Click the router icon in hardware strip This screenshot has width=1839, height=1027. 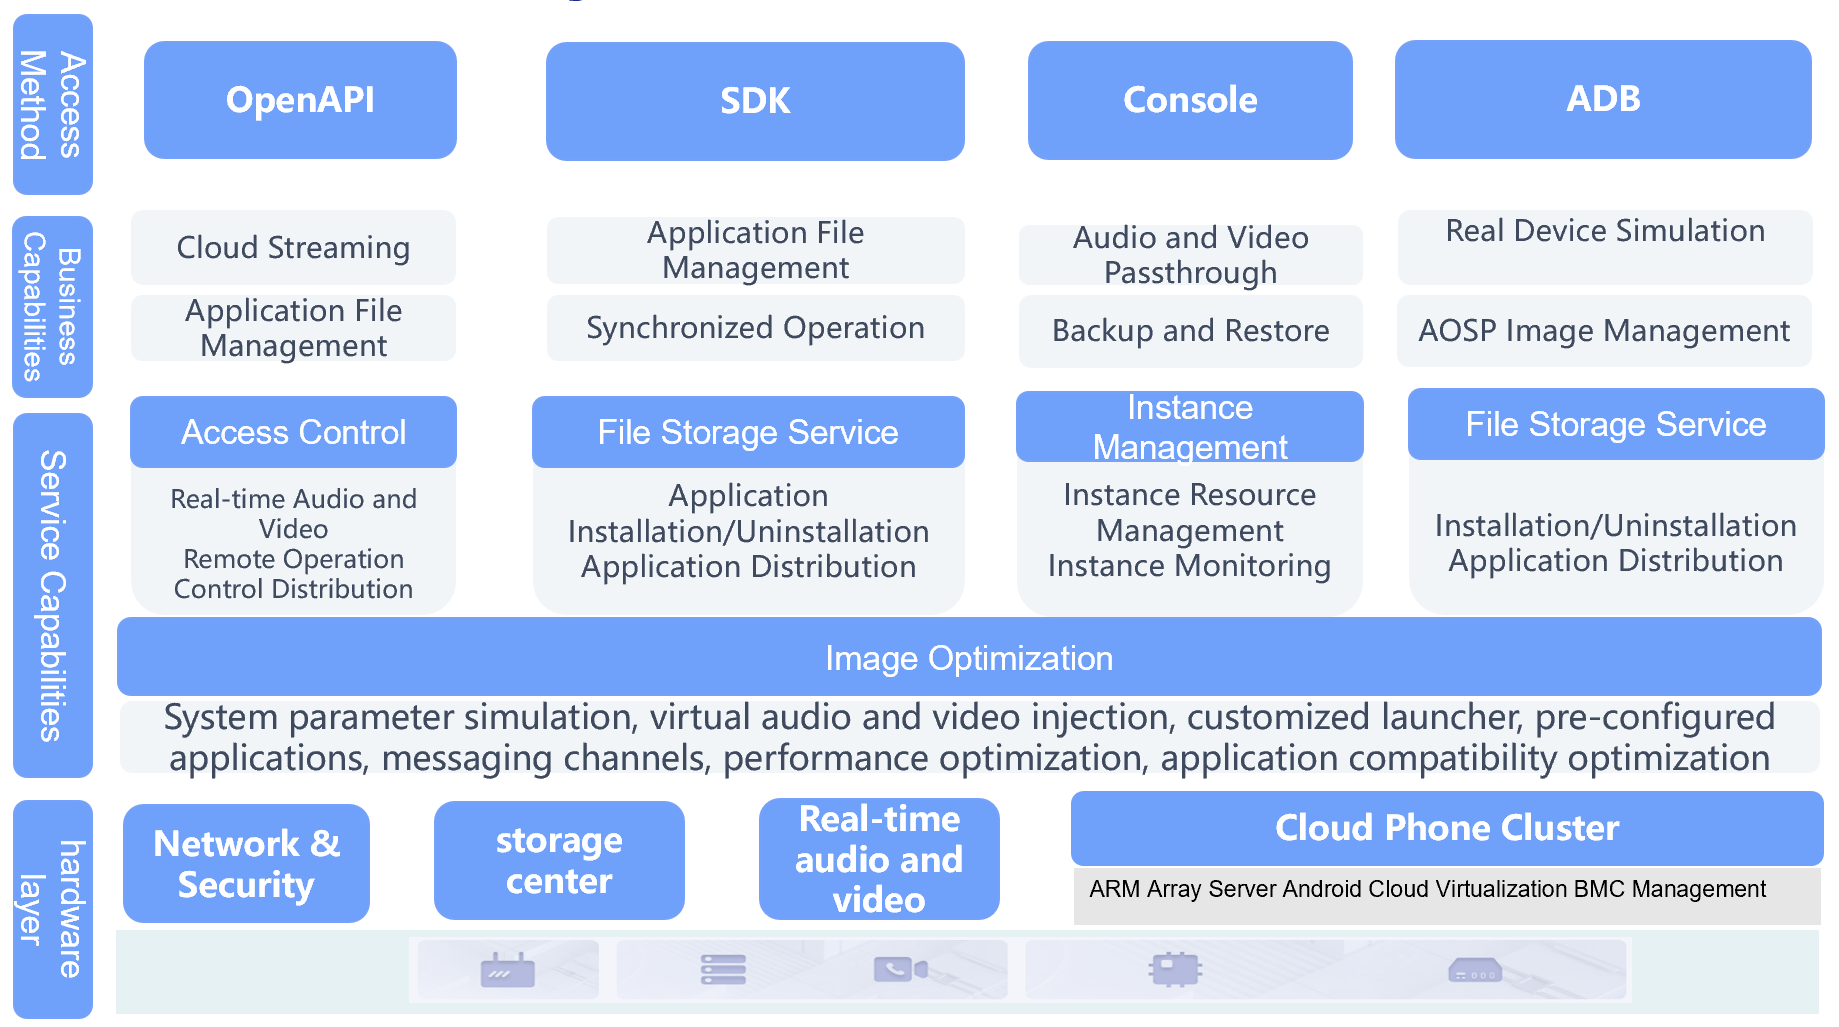tap(507, 970)
